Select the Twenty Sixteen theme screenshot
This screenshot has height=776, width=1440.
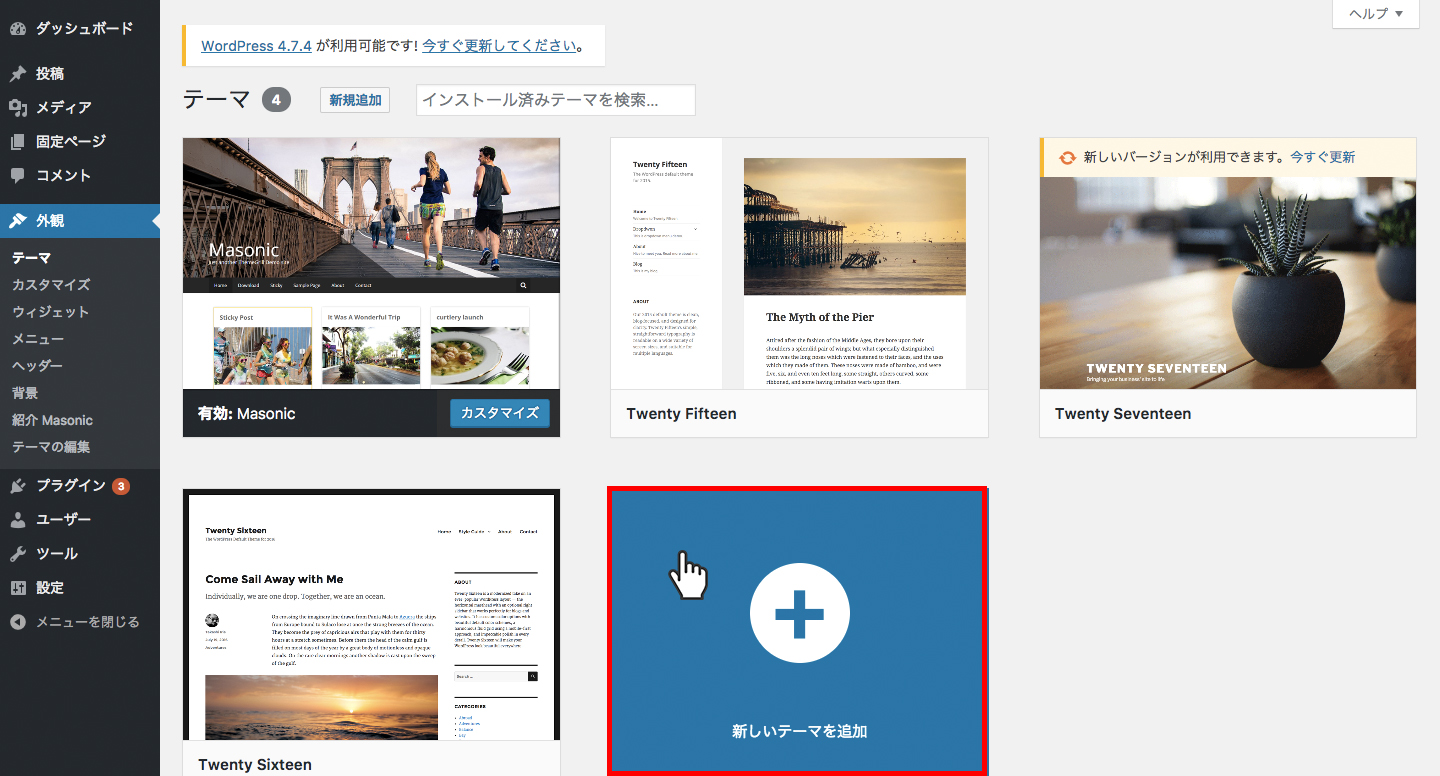click(371, 615)
